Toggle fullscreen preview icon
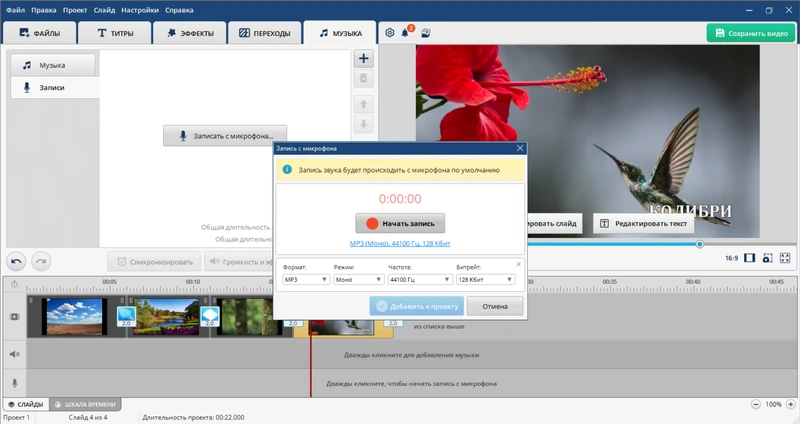This screenshot has height=424, width=800. tap(786, 259)
